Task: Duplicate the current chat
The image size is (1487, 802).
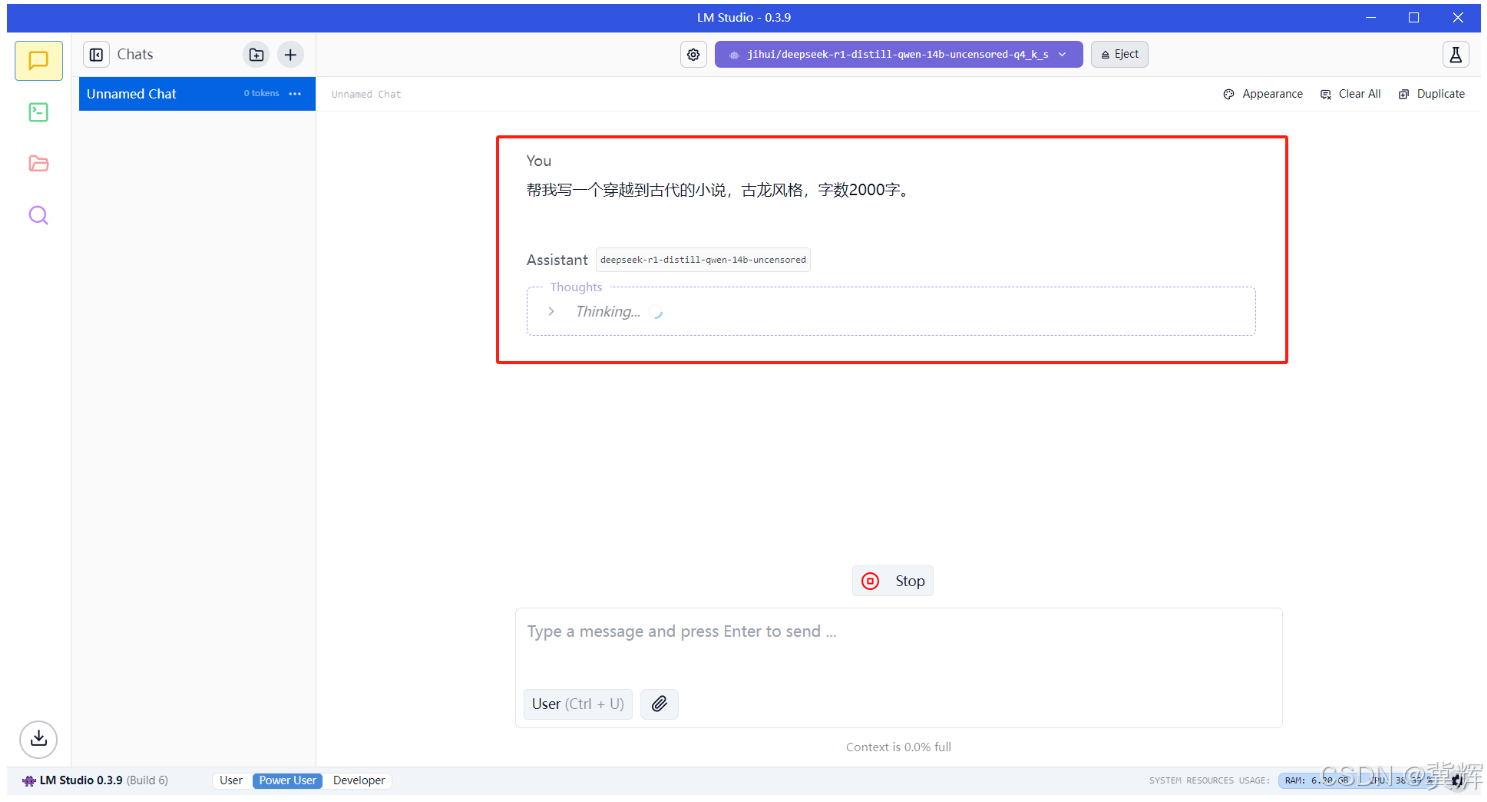Action: (1431, 94)
